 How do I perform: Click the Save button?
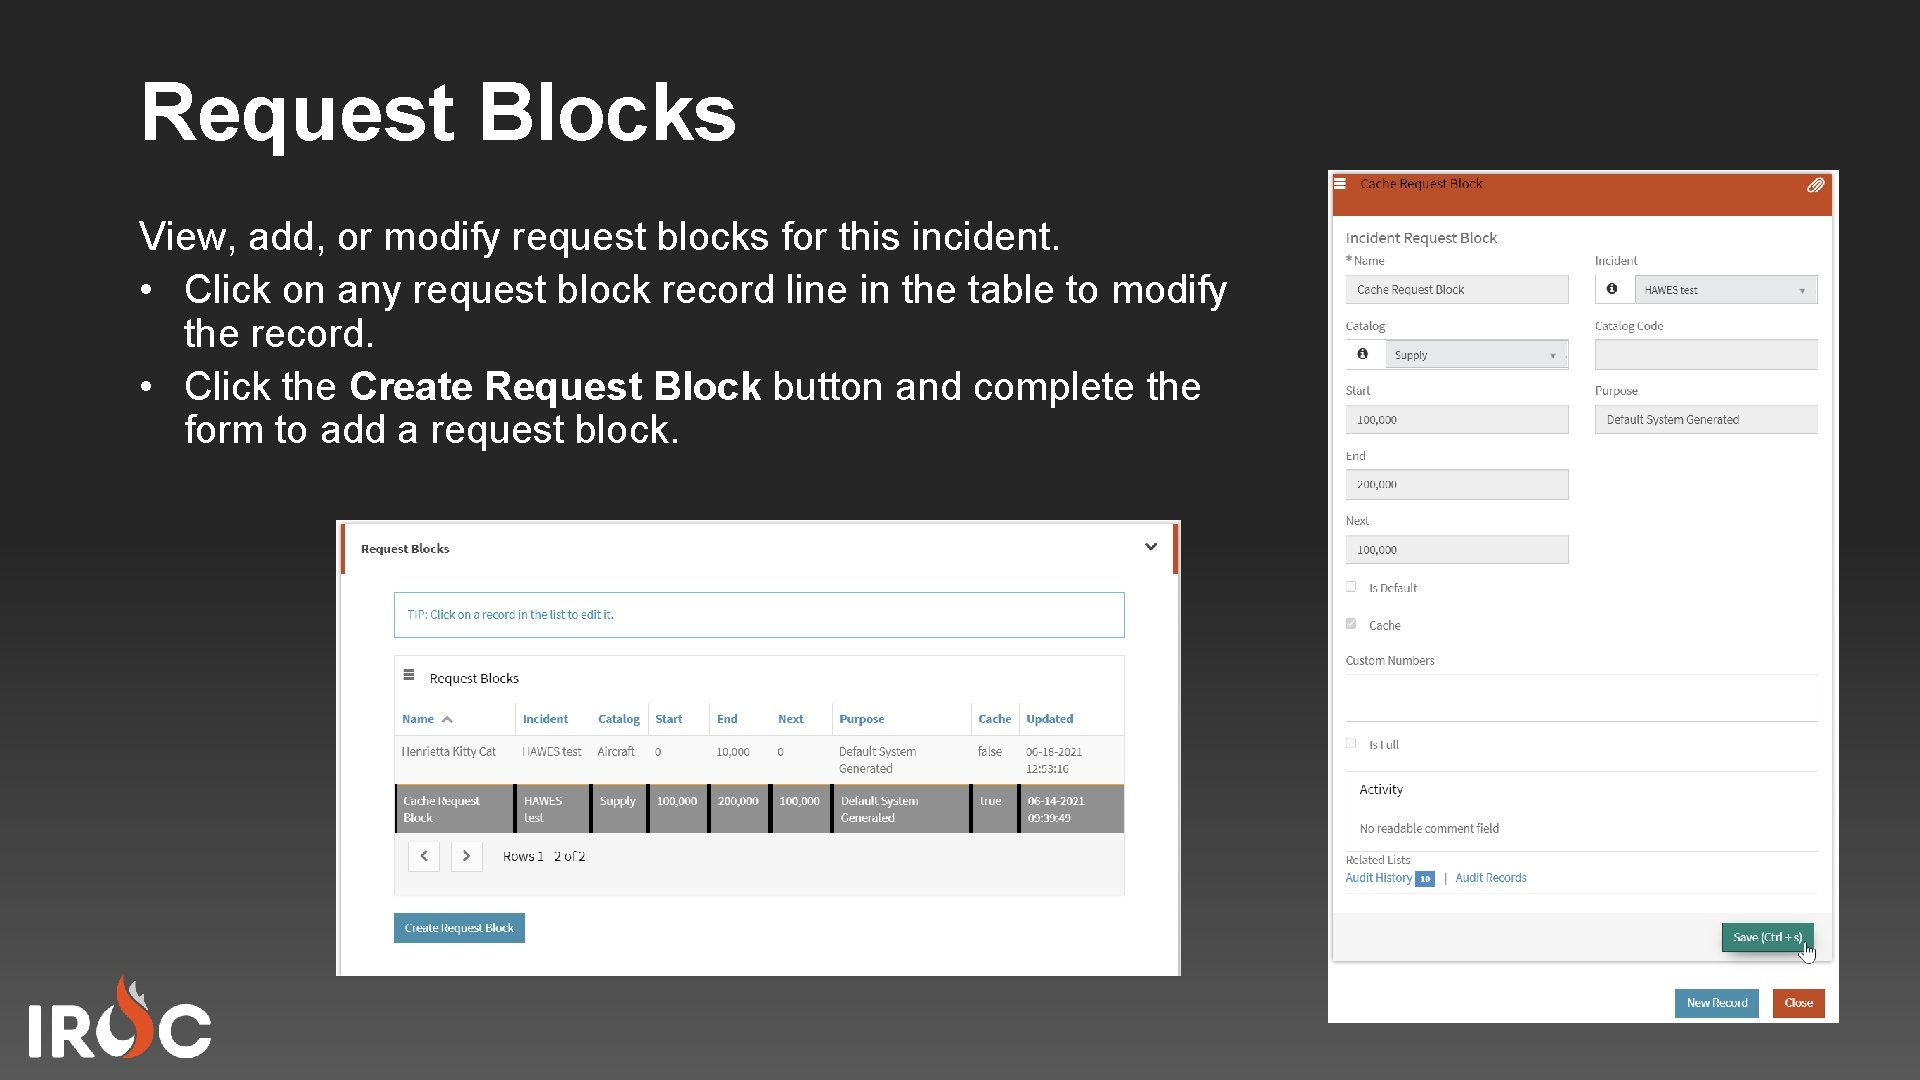1766,937
